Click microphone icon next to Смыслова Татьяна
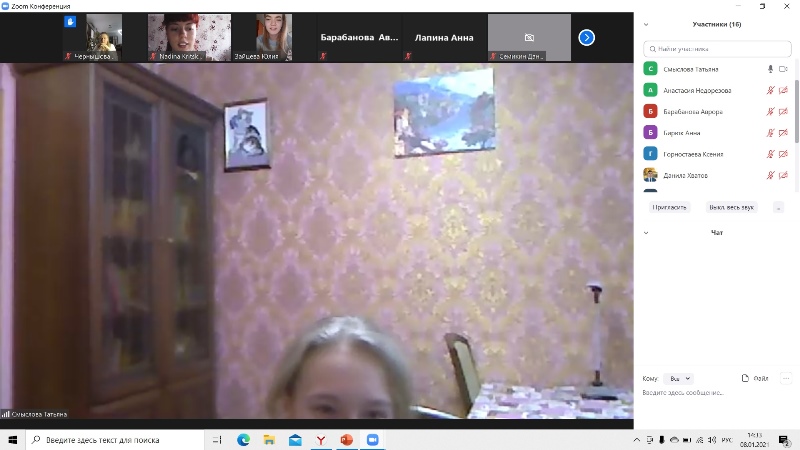 [770, 69]
